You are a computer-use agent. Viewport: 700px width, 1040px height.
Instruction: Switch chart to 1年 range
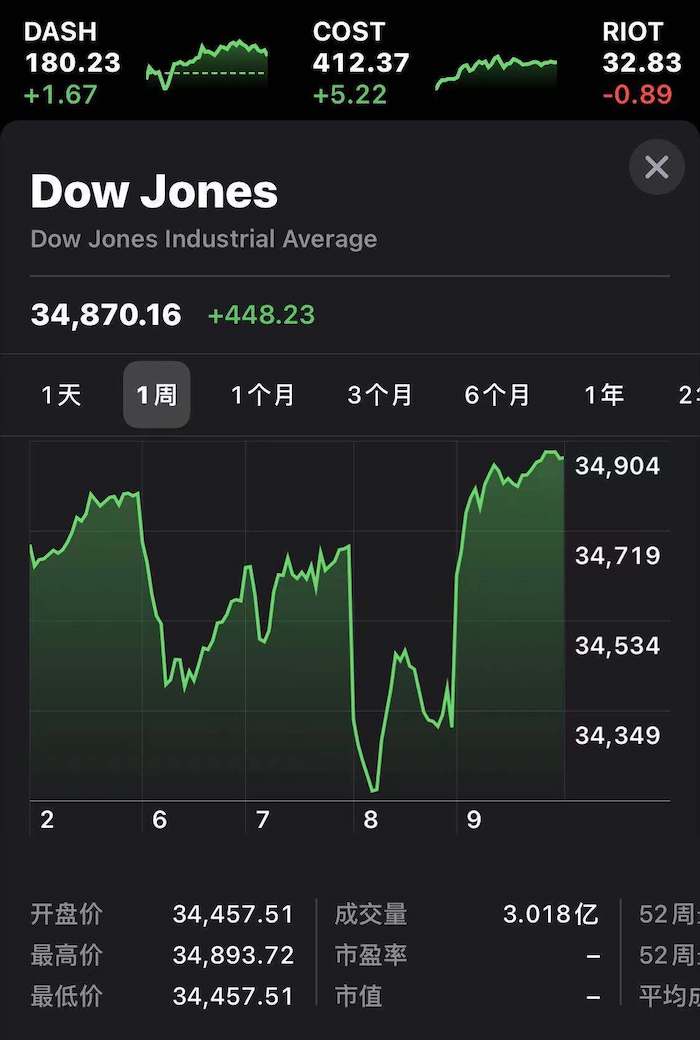click(x=604, y=395)
